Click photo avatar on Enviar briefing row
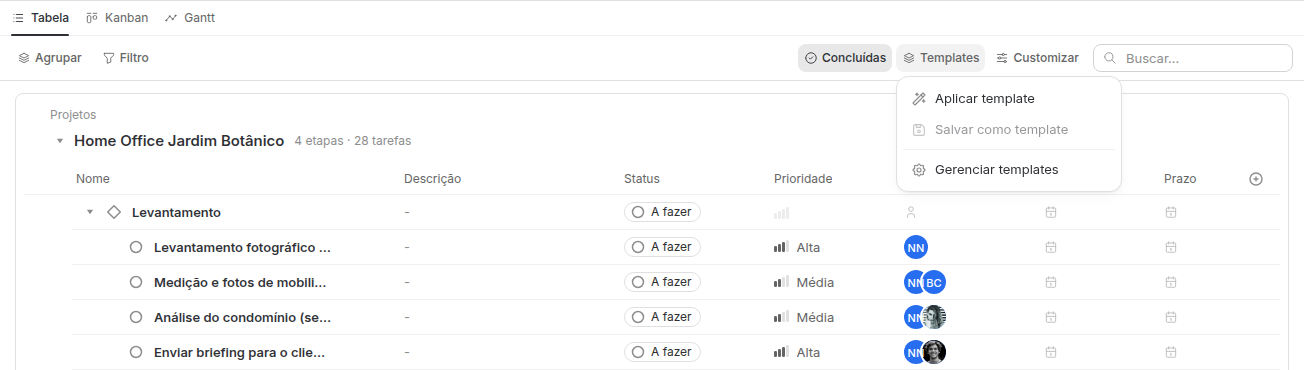The image size is (1304, 370). pyautogui.click(x=934, y=352)
